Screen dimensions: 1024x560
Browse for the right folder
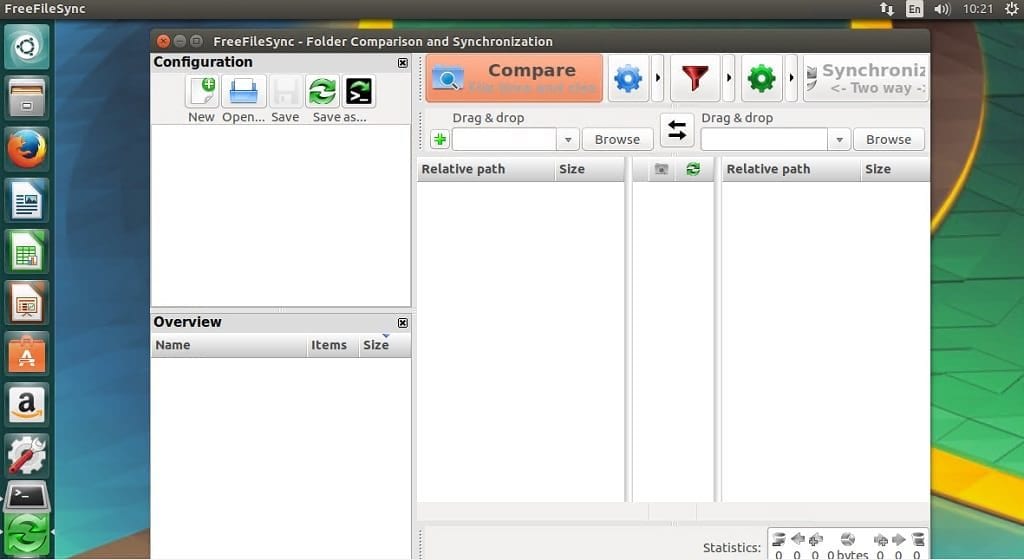pos(889,139)
